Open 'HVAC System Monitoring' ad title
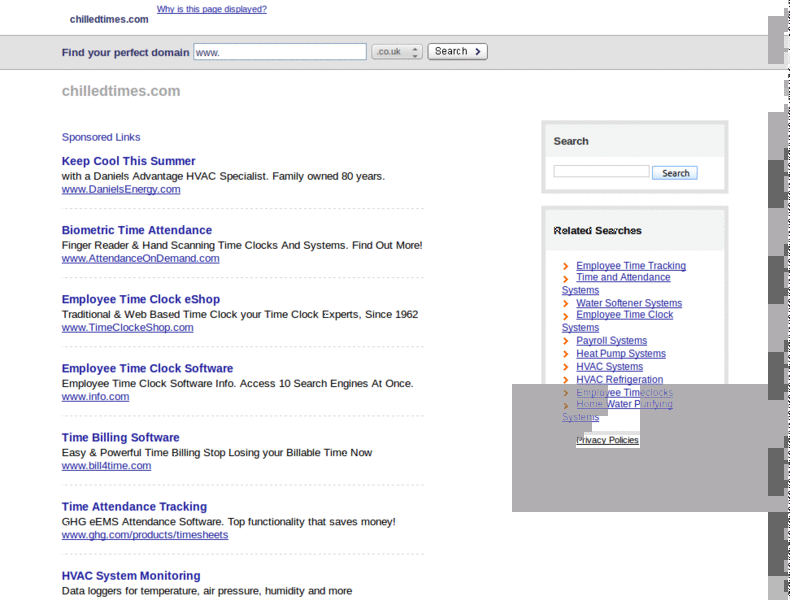Viewport: 800px width, 600px height. pyautogui.click(x=131, y=576)
